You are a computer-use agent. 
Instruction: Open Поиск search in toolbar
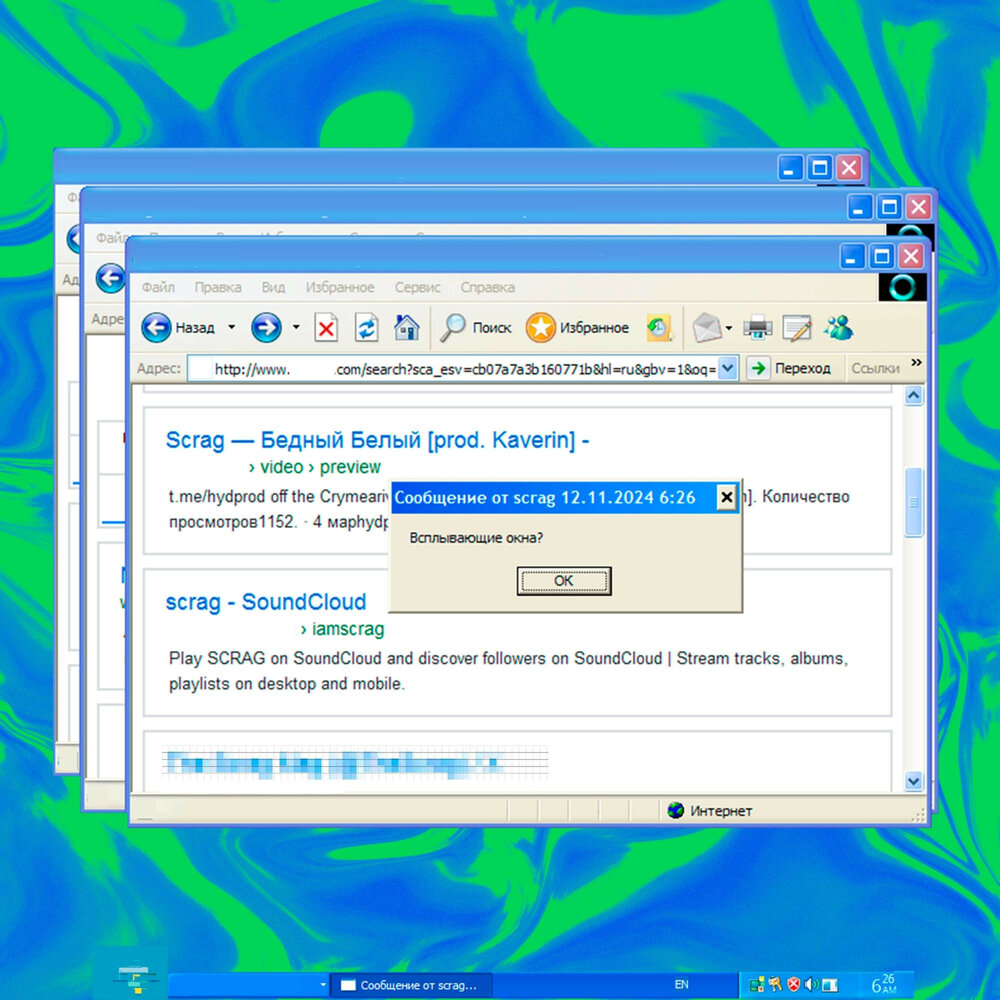477,327
